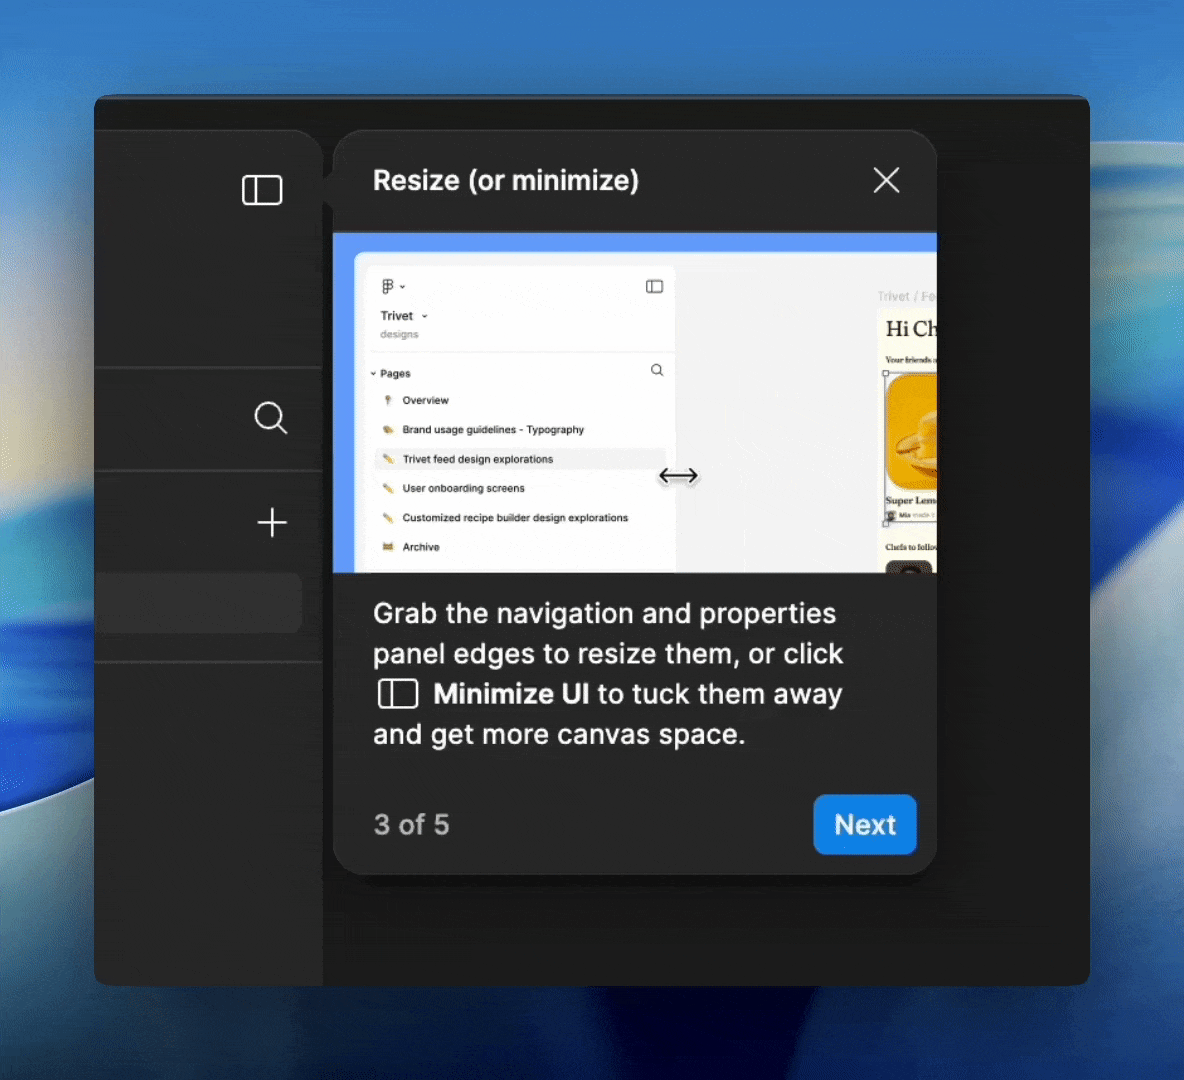Click the Next button
The image size is (1184, 1080).
pyautogui.click(x=864, y=824)
